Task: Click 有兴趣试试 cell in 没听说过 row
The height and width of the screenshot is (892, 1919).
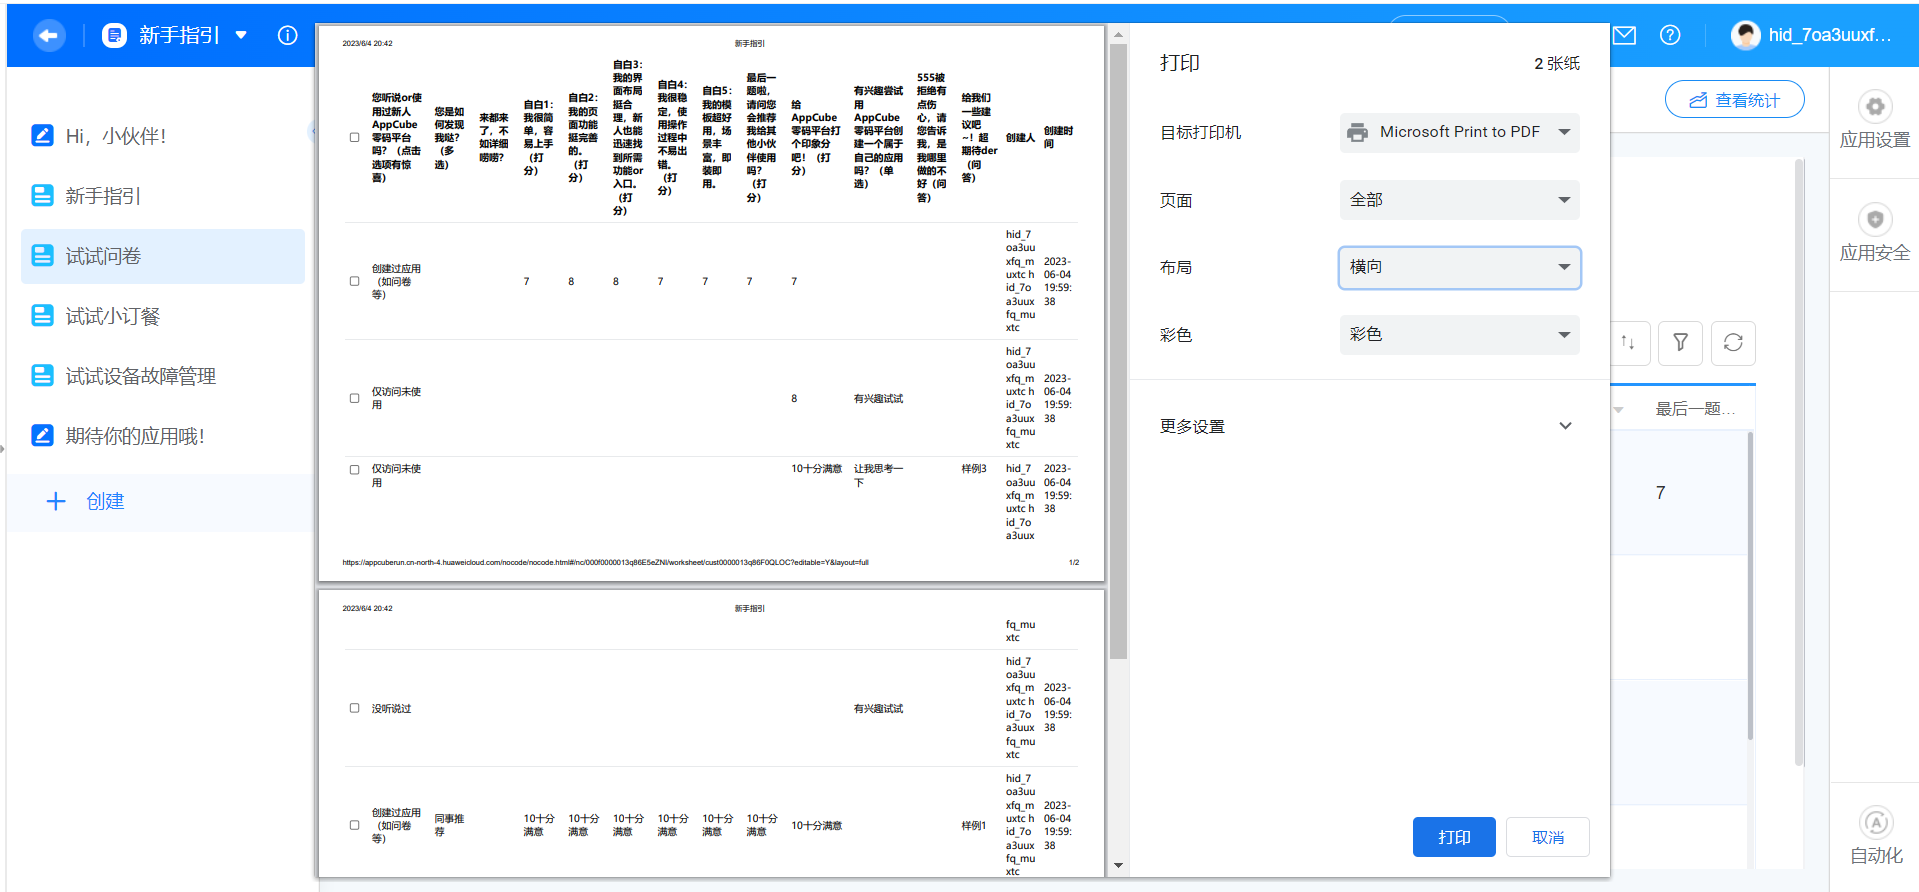Action: pos(878,708)
